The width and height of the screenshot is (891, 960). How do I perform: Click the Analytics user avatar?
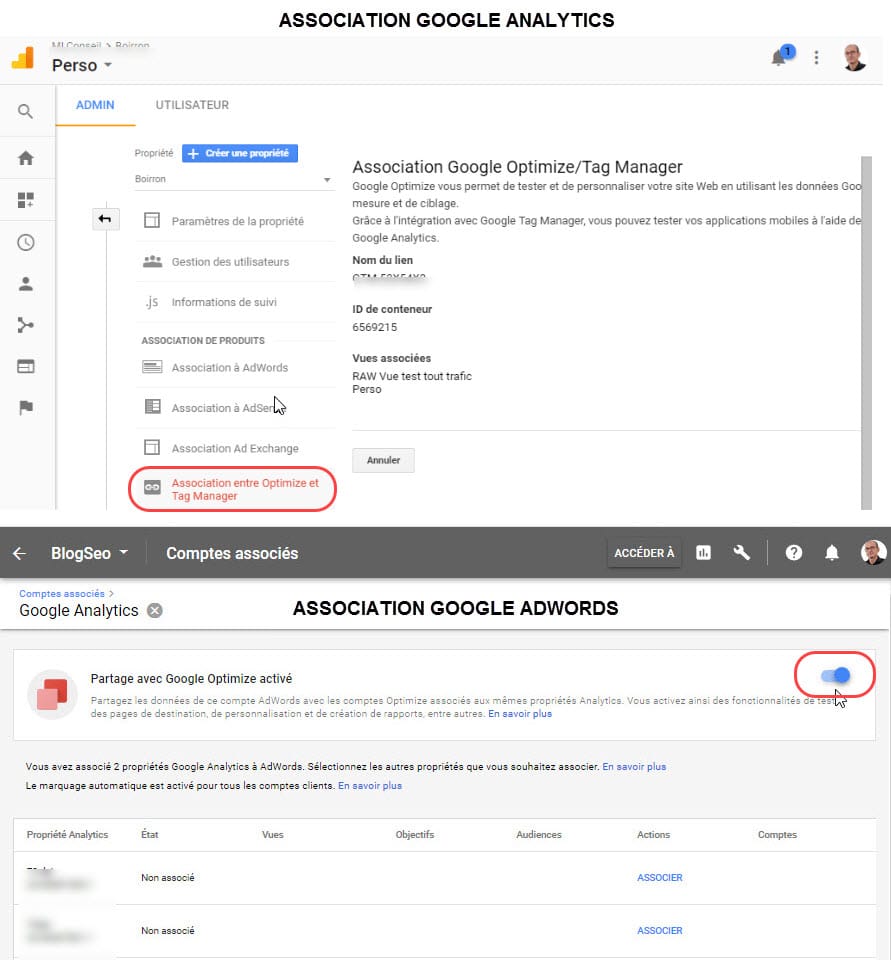point(854,58)
